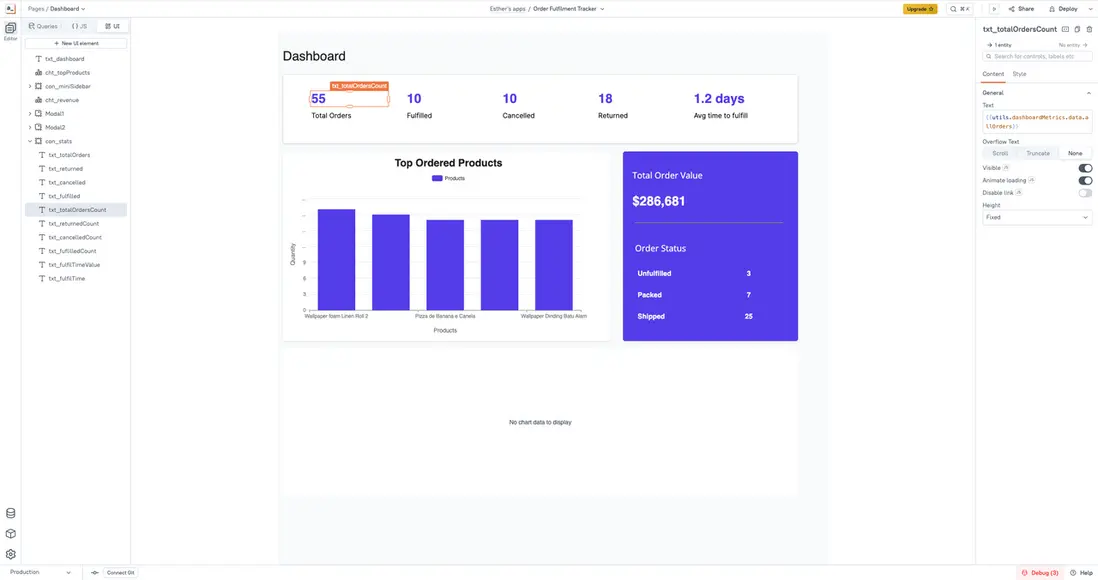Switch to the Style tab in the inspector
The height and width of the screenshot is (580, 1098).
pos(1019,73)
